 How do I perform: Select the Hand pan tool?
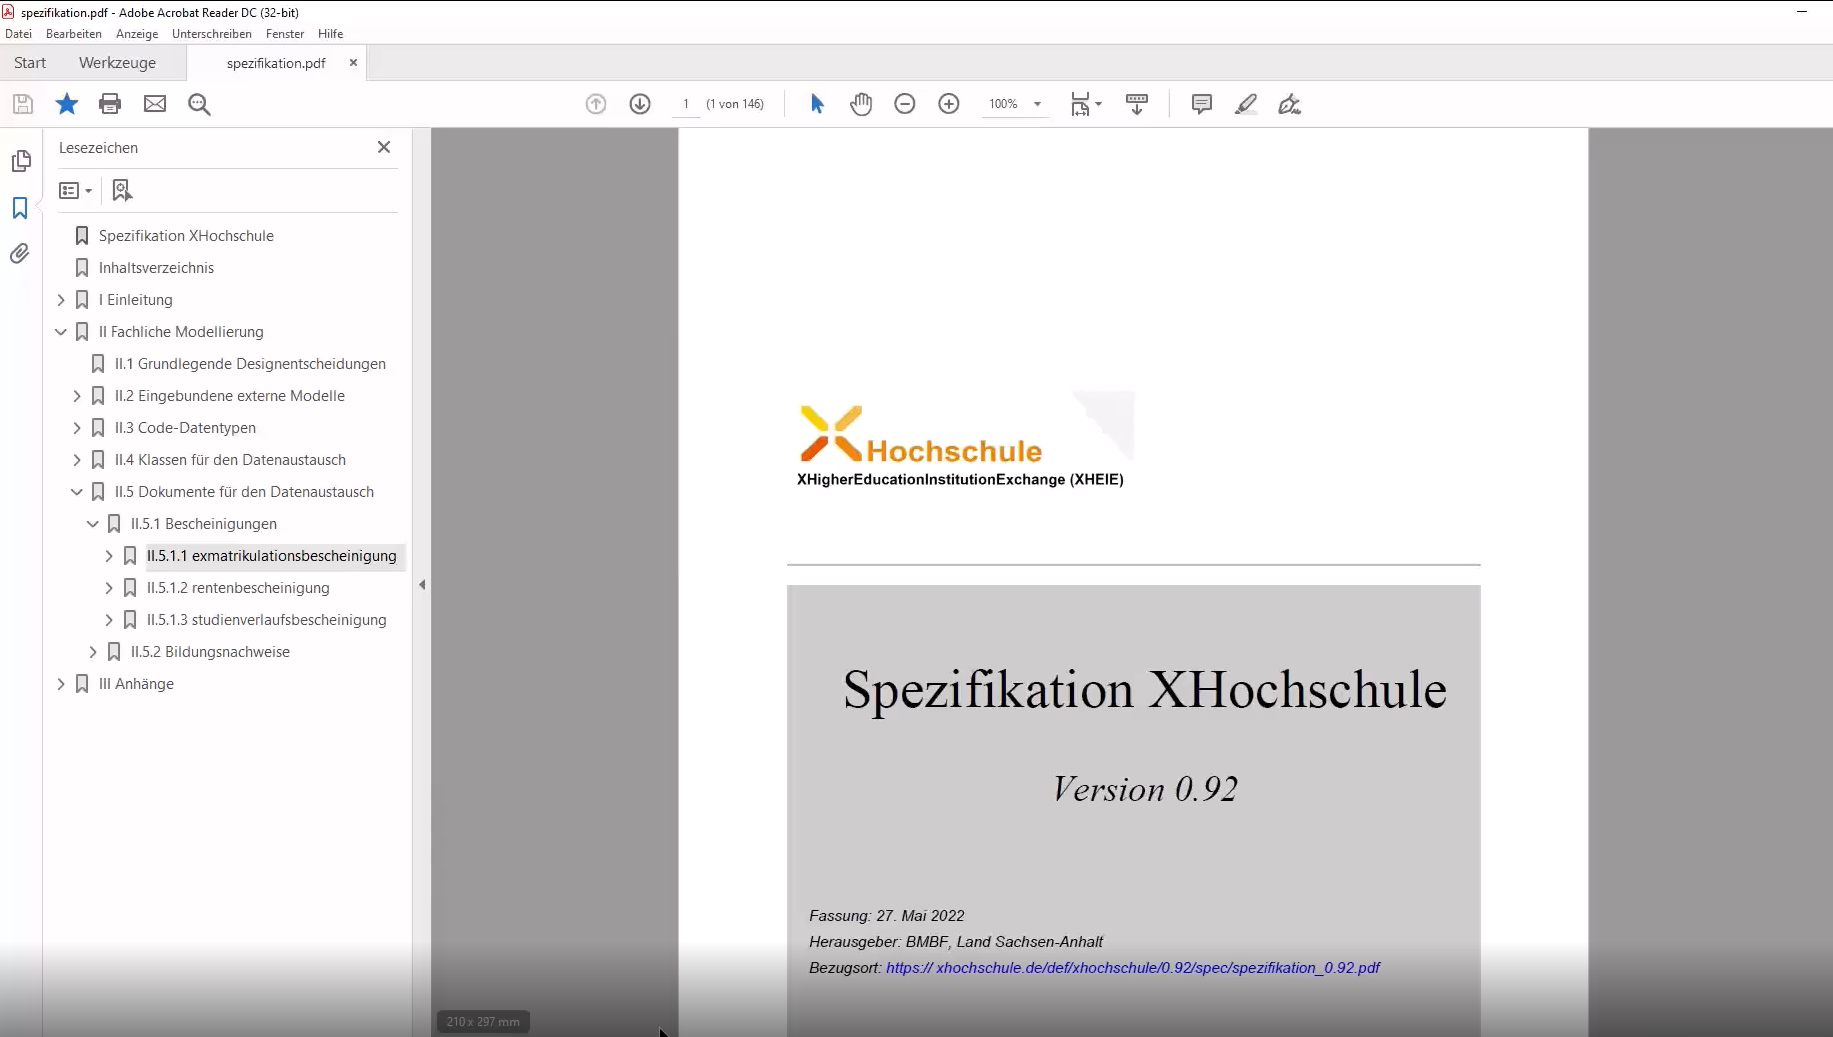(861, 104)
